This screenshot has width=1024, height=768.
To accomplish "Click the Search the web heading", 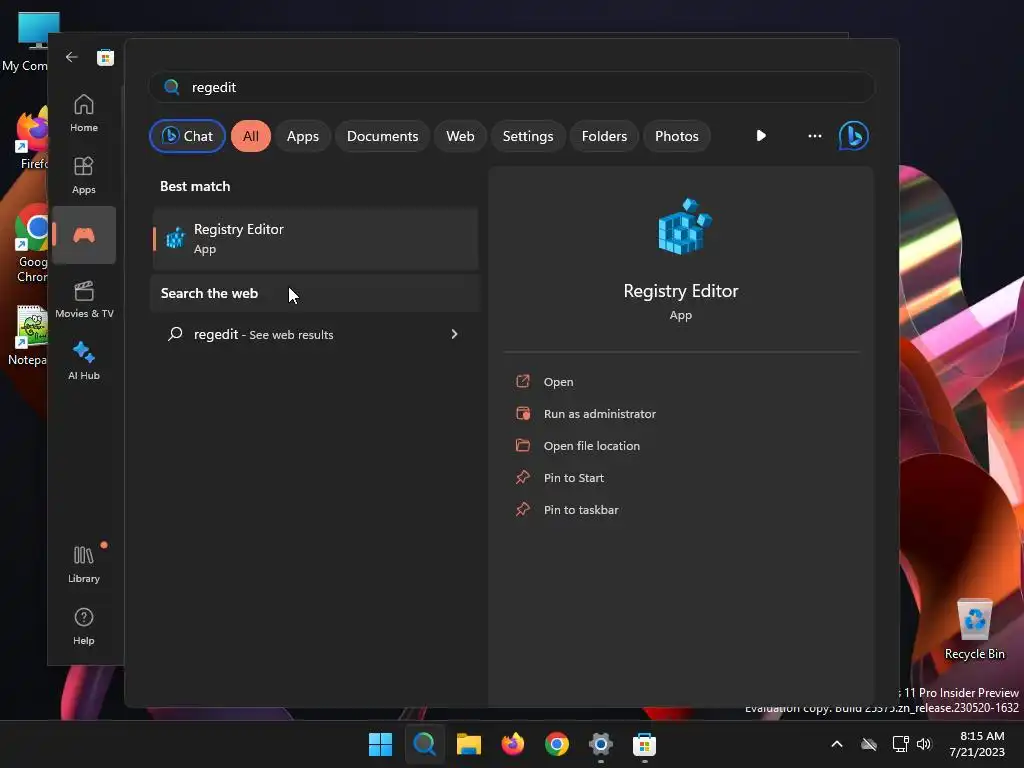I will (x=209, y=293).
